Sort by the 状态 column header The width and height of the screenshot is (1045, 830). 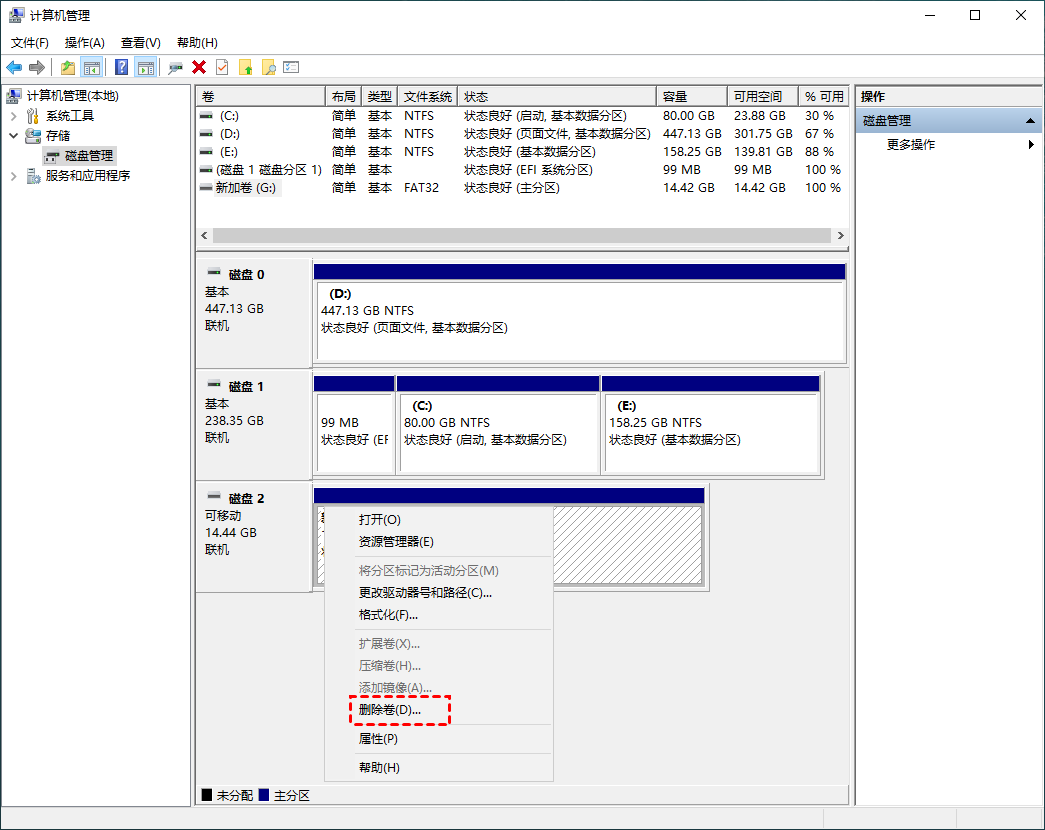556,97
